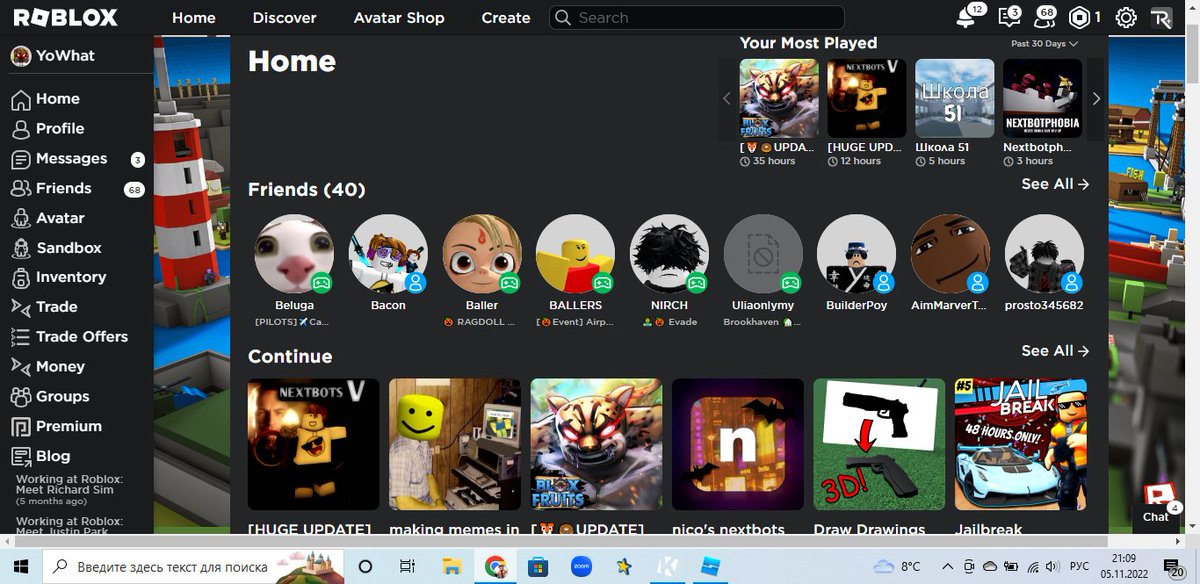The image size is (1200, 584).
Task: Open the notifications bell icon
Action: [966, 17]
